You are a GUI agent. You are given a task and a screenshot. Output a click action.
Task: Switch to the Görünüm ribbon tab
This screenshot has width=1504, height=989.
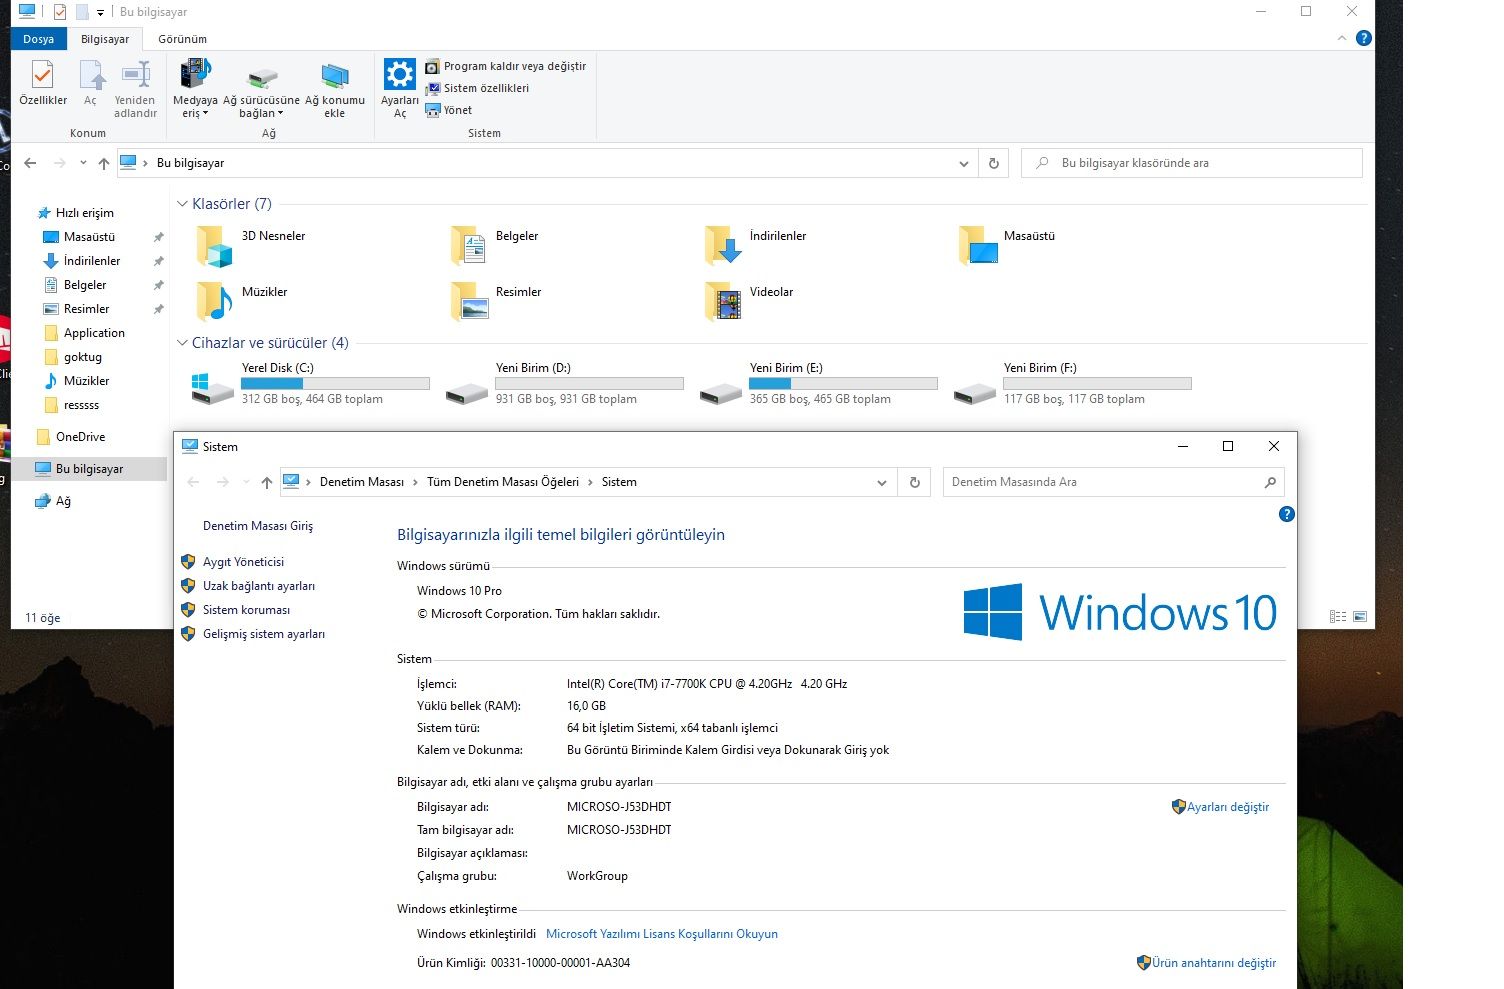point(183,39)
